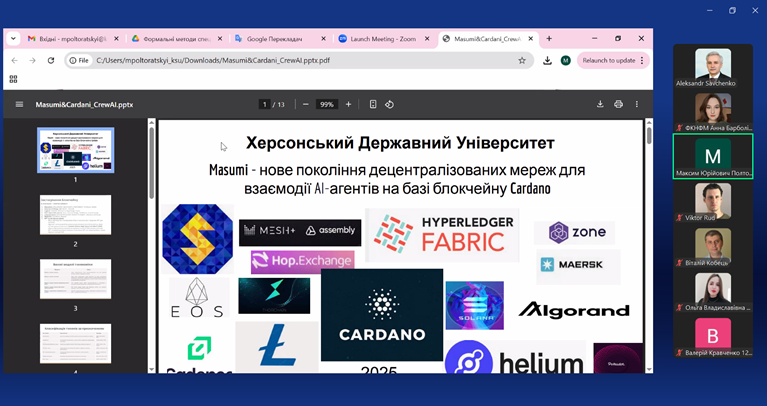Select Валерій Кравченко participant tile
Viewport: 767px width, 406px height.
(713, 336)
